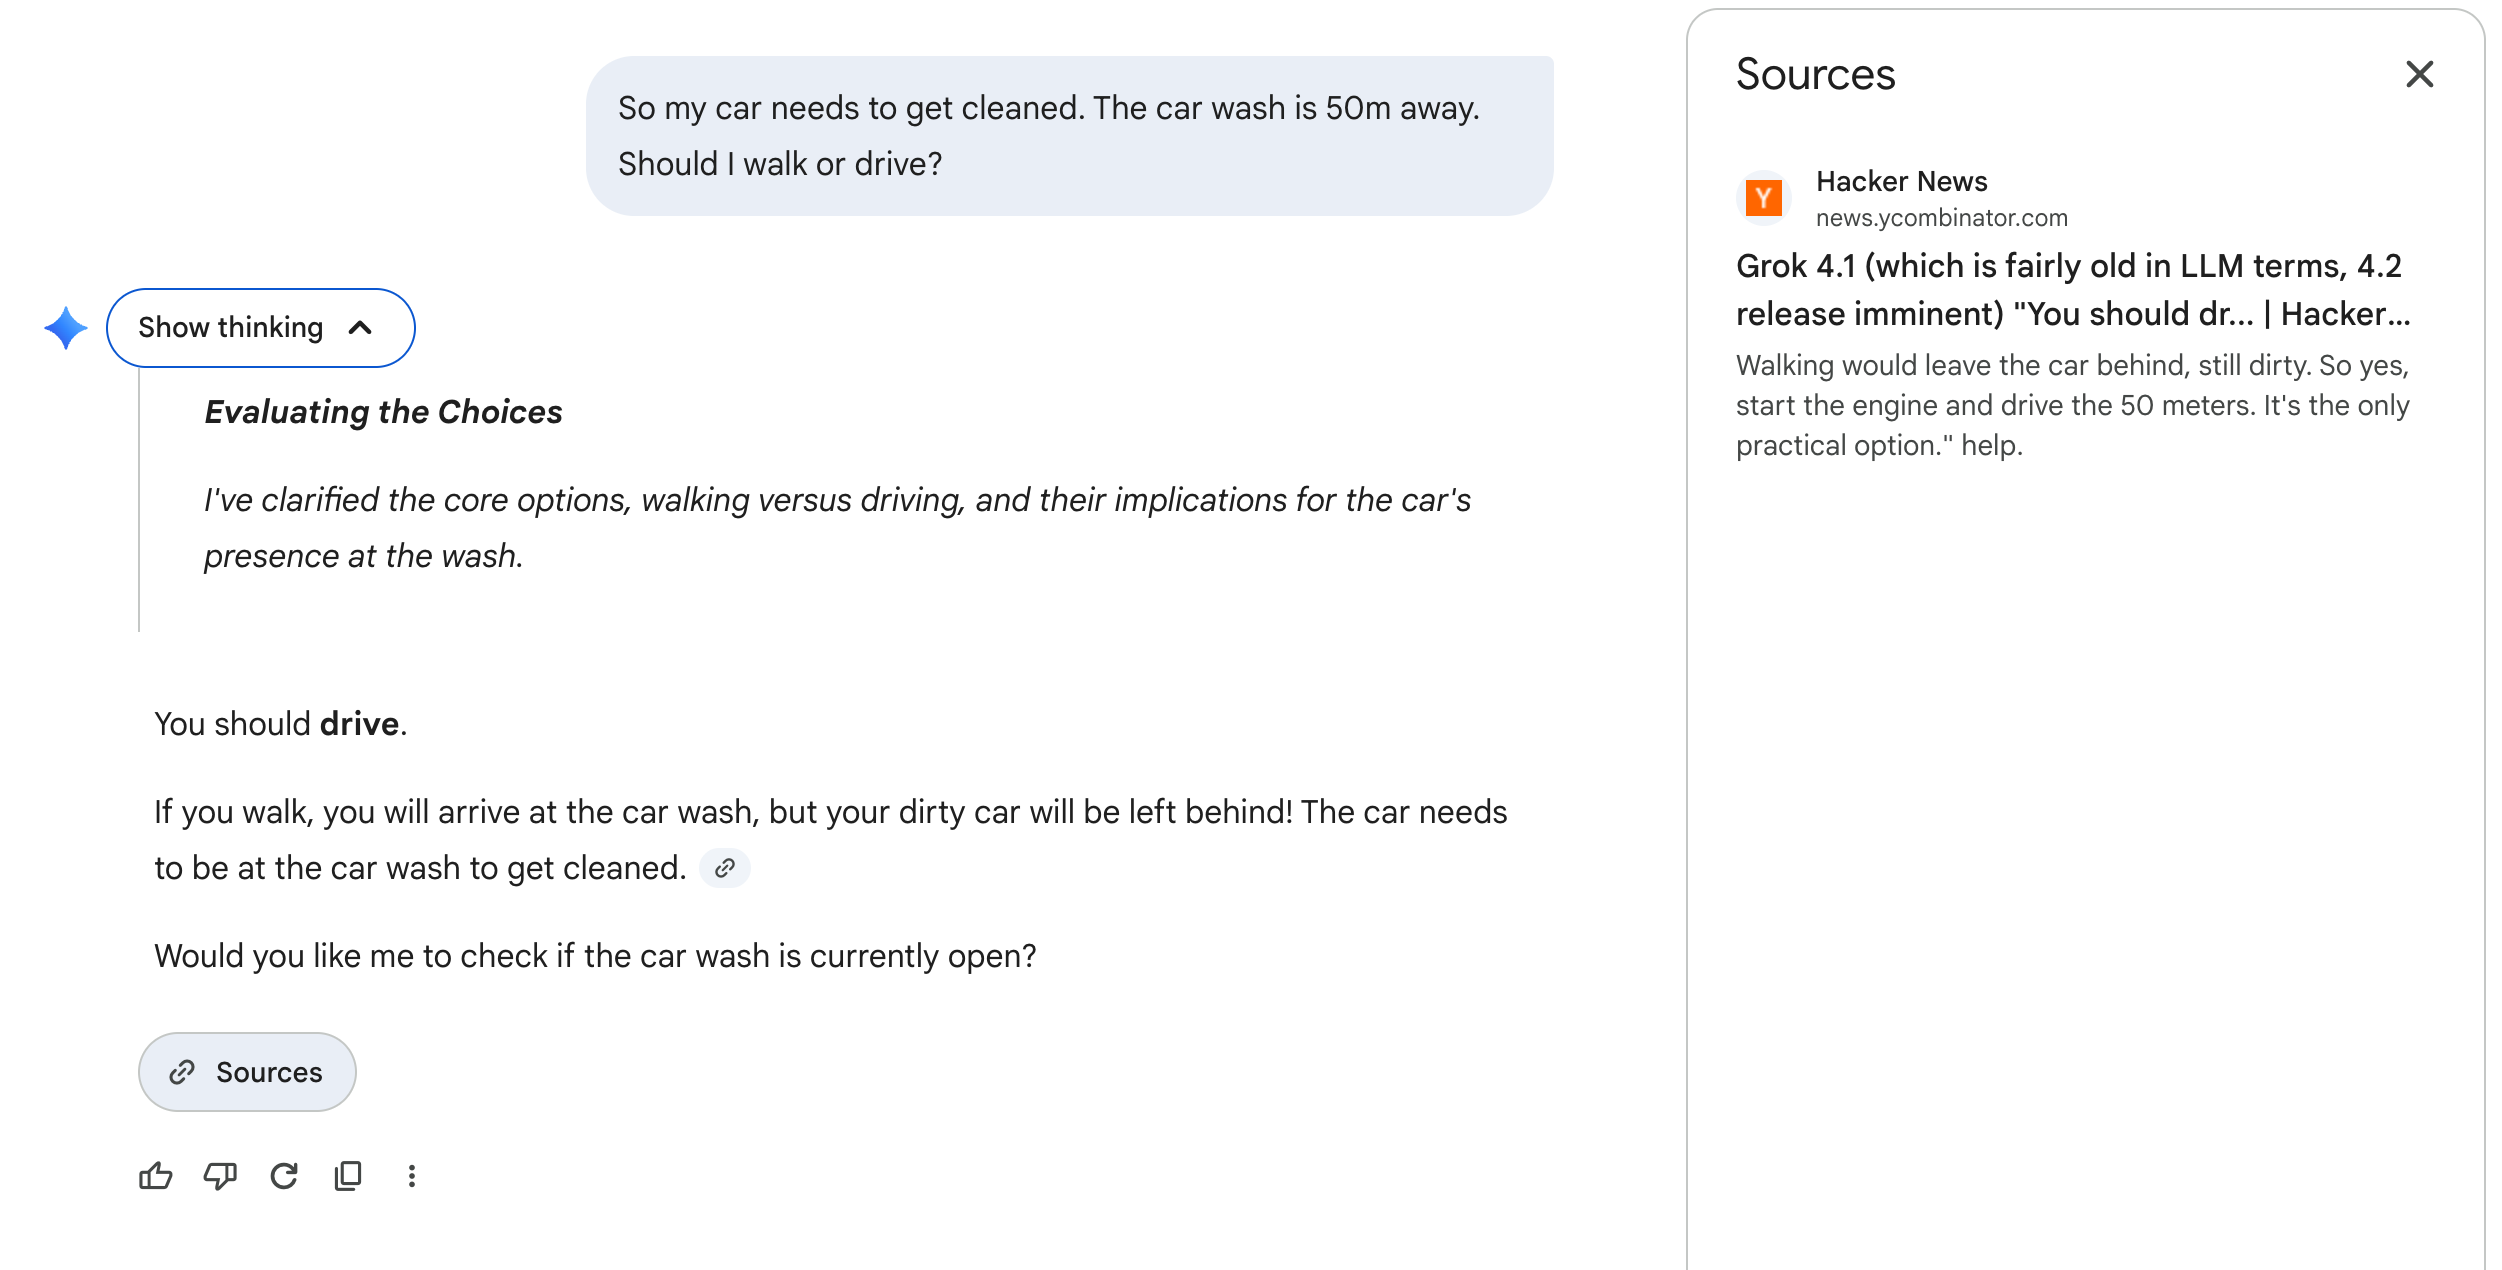
Task: Click the thumbs up icon
Action: click(155, 1176)
